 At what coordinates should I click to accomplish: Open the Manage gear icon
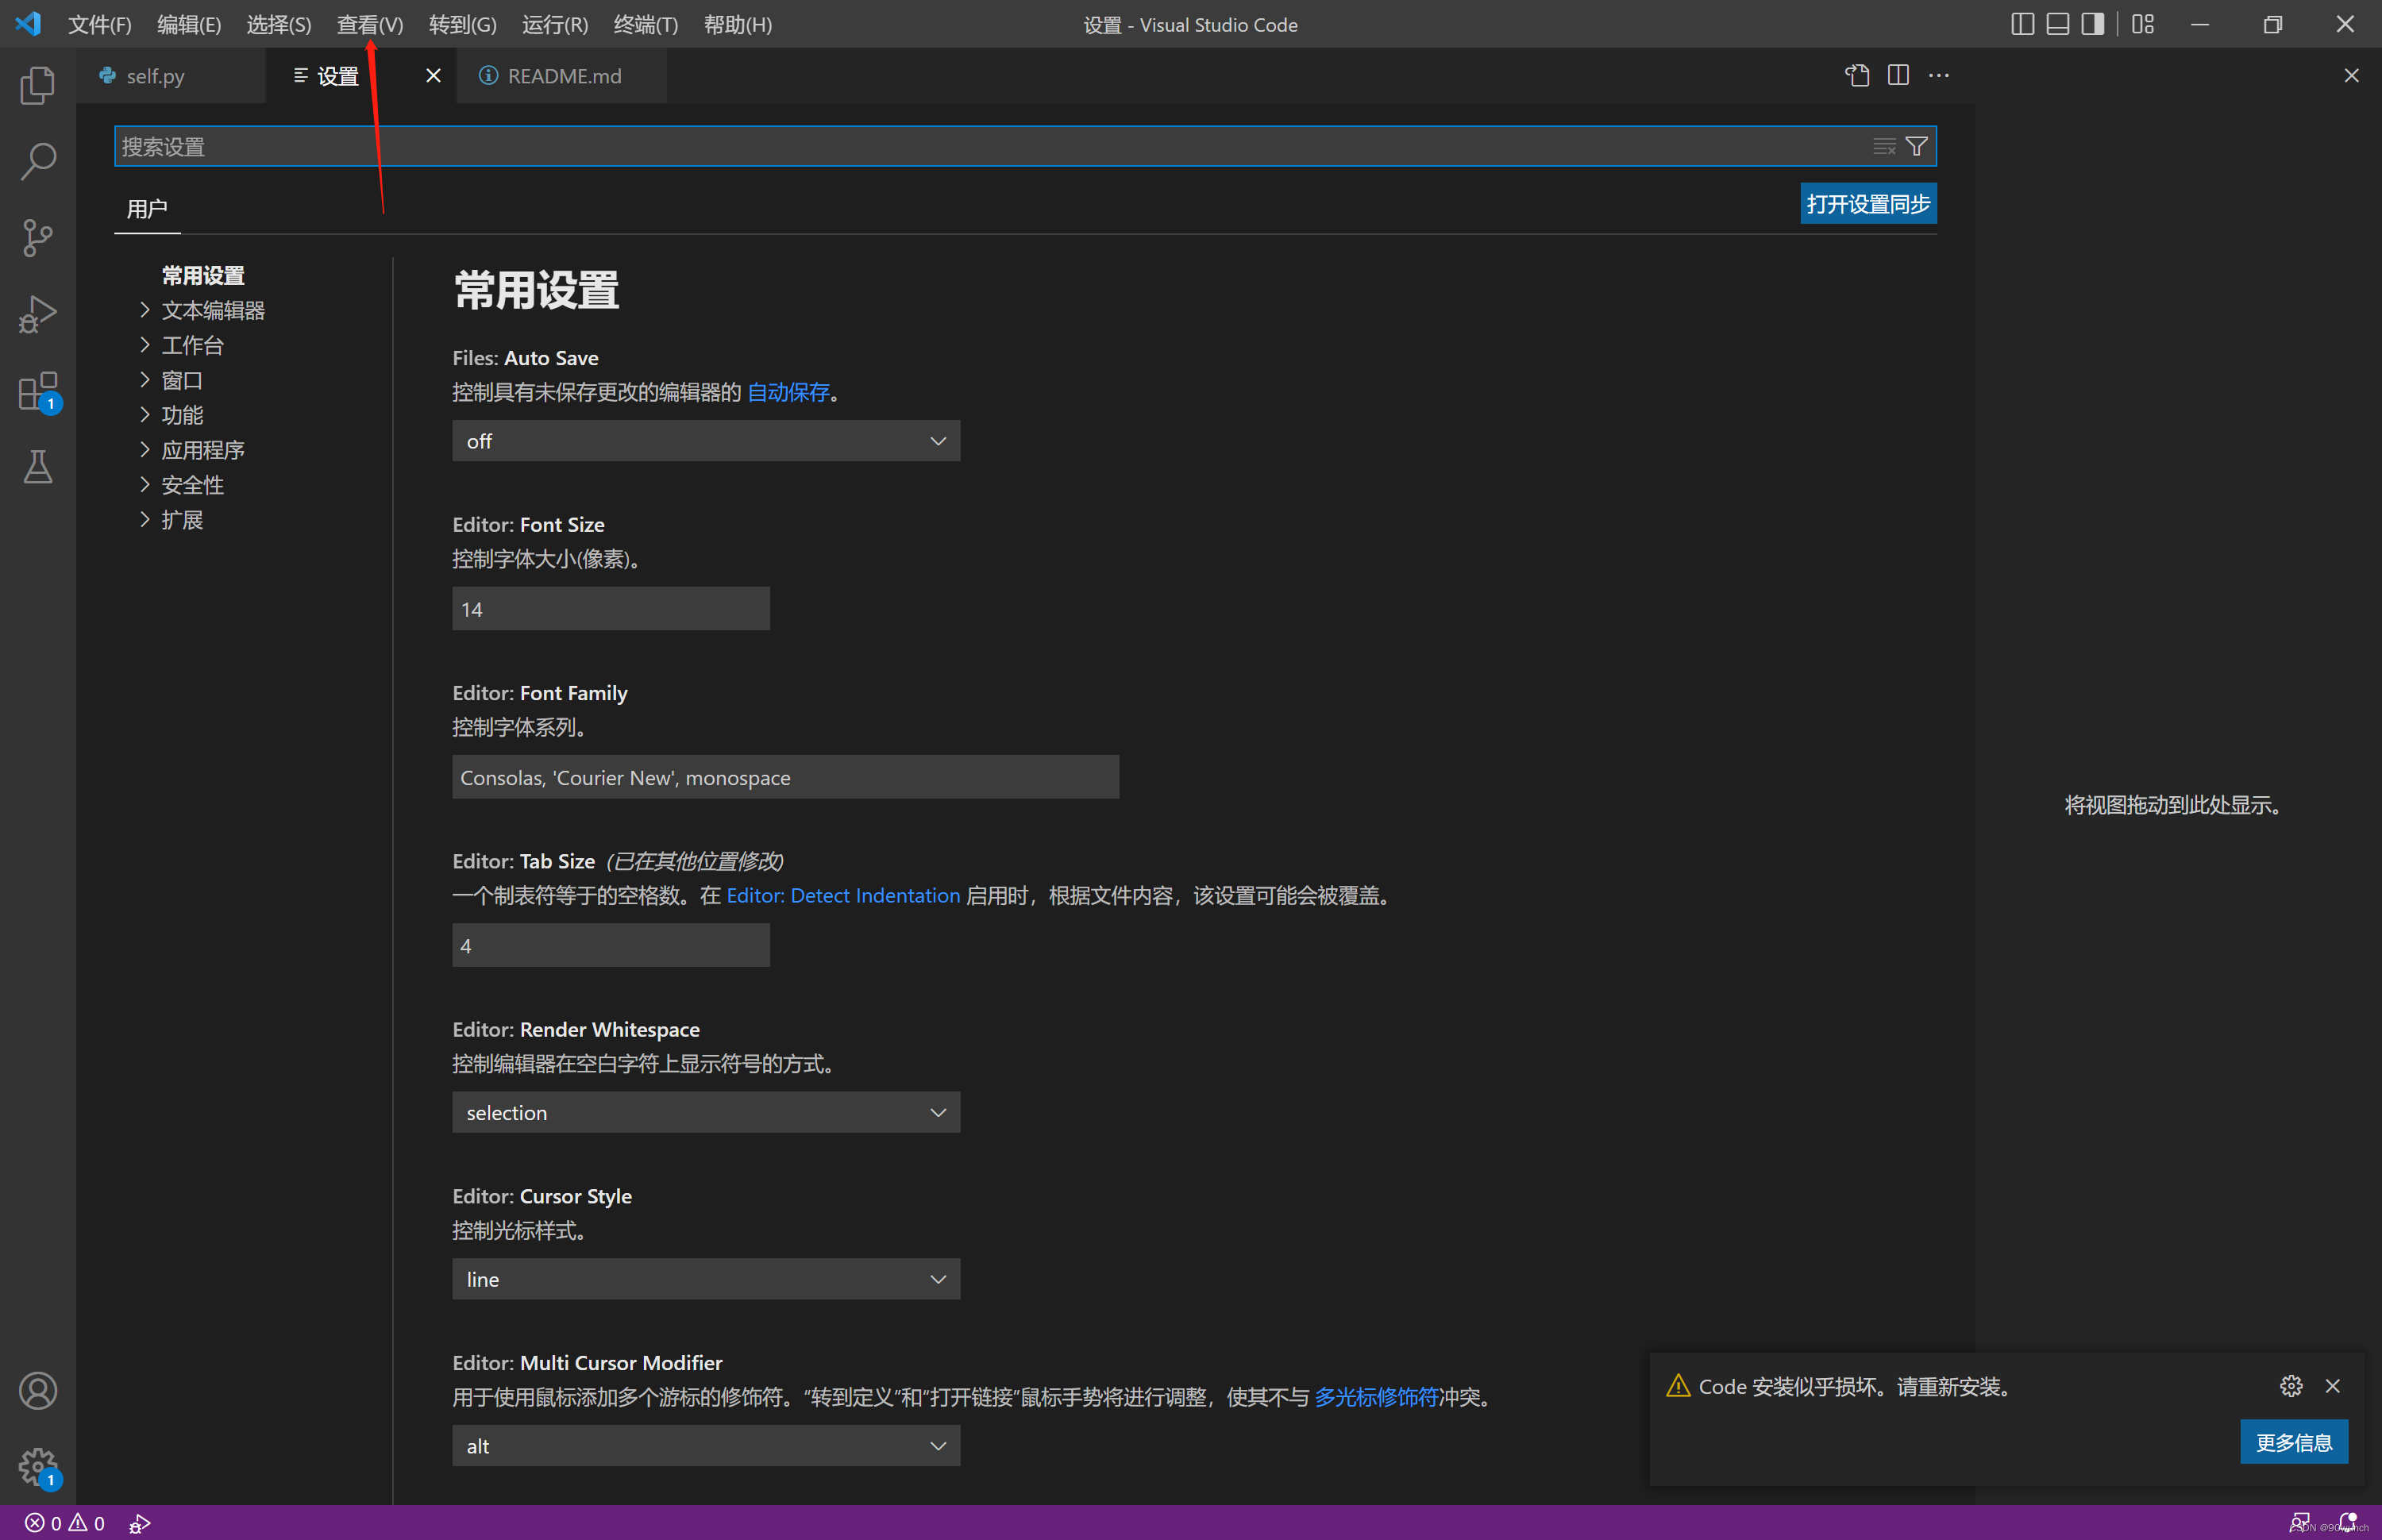[37, 1467]
